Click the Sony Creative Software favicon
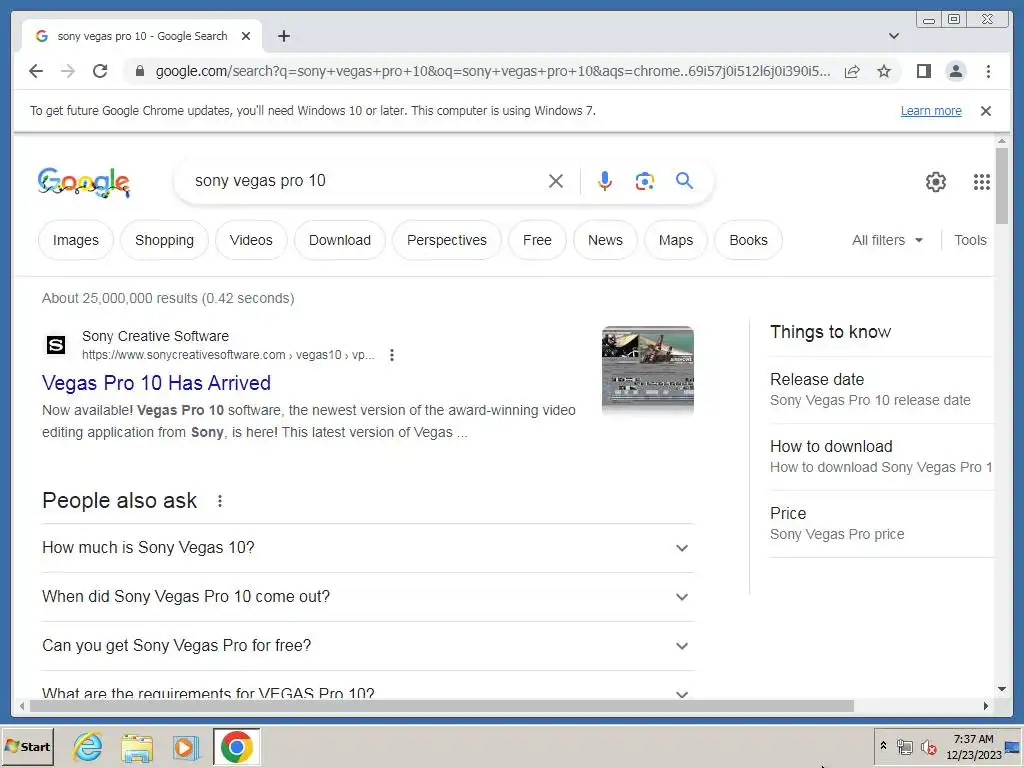 [x=56, y=345]
